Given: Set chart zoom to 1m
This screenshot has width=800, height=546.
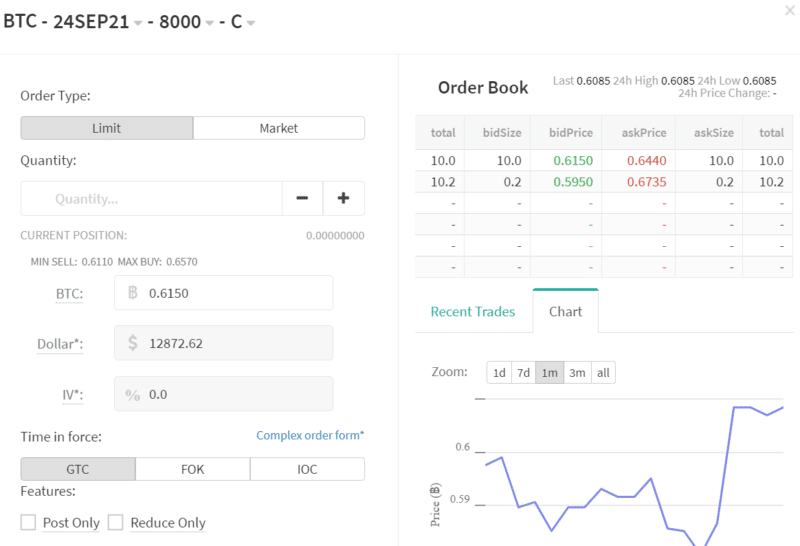Looking at the screenshot, I should pos(549,373).
